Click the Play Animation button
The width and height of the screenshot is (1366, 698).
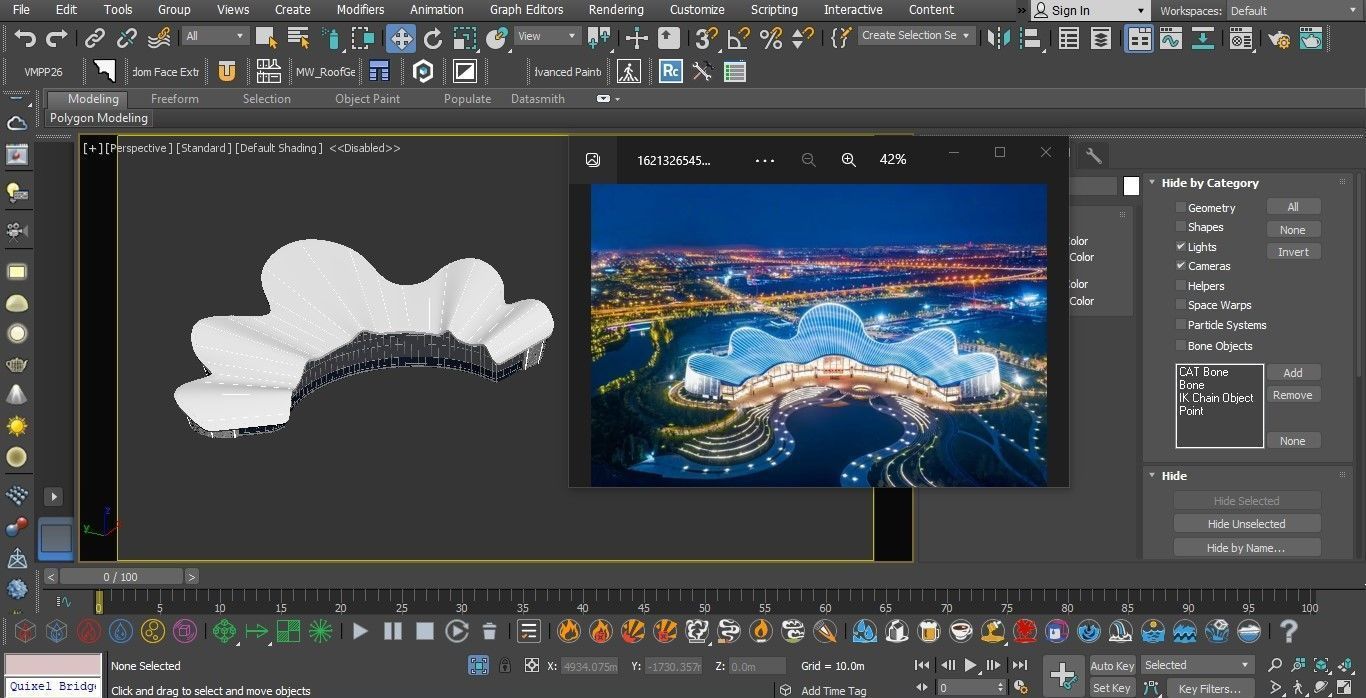tap(970, 665)
